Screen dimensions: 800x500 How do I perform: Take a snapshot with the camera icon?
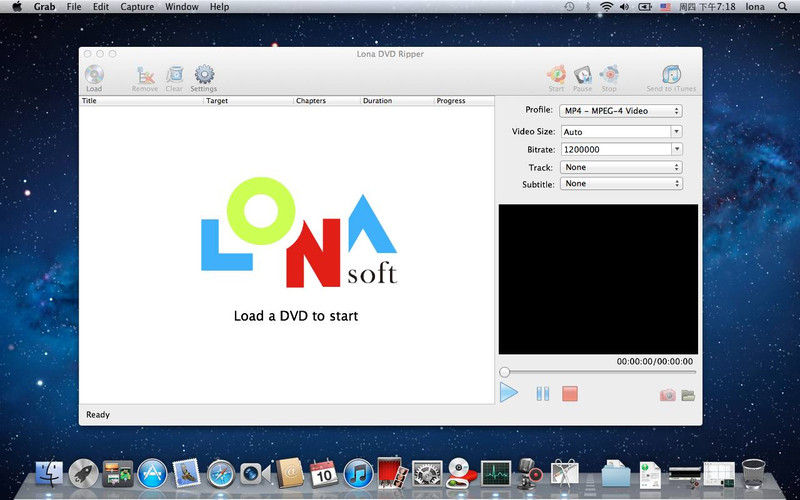click(668, 395)
